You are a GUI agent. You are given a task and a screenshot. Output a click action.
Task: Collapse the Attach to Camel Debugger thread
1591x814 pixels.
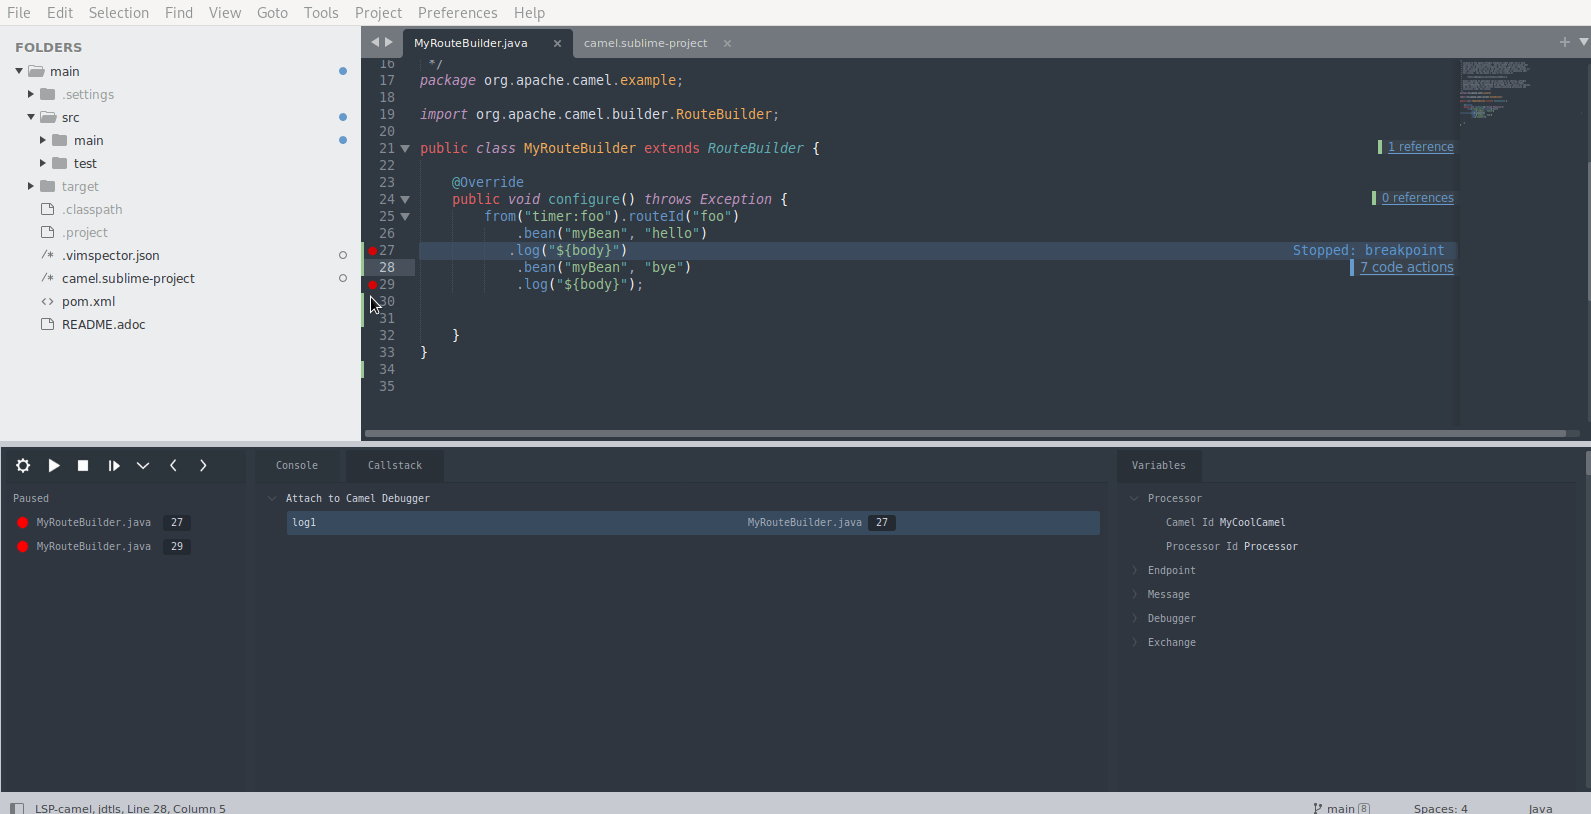[272, 499]
